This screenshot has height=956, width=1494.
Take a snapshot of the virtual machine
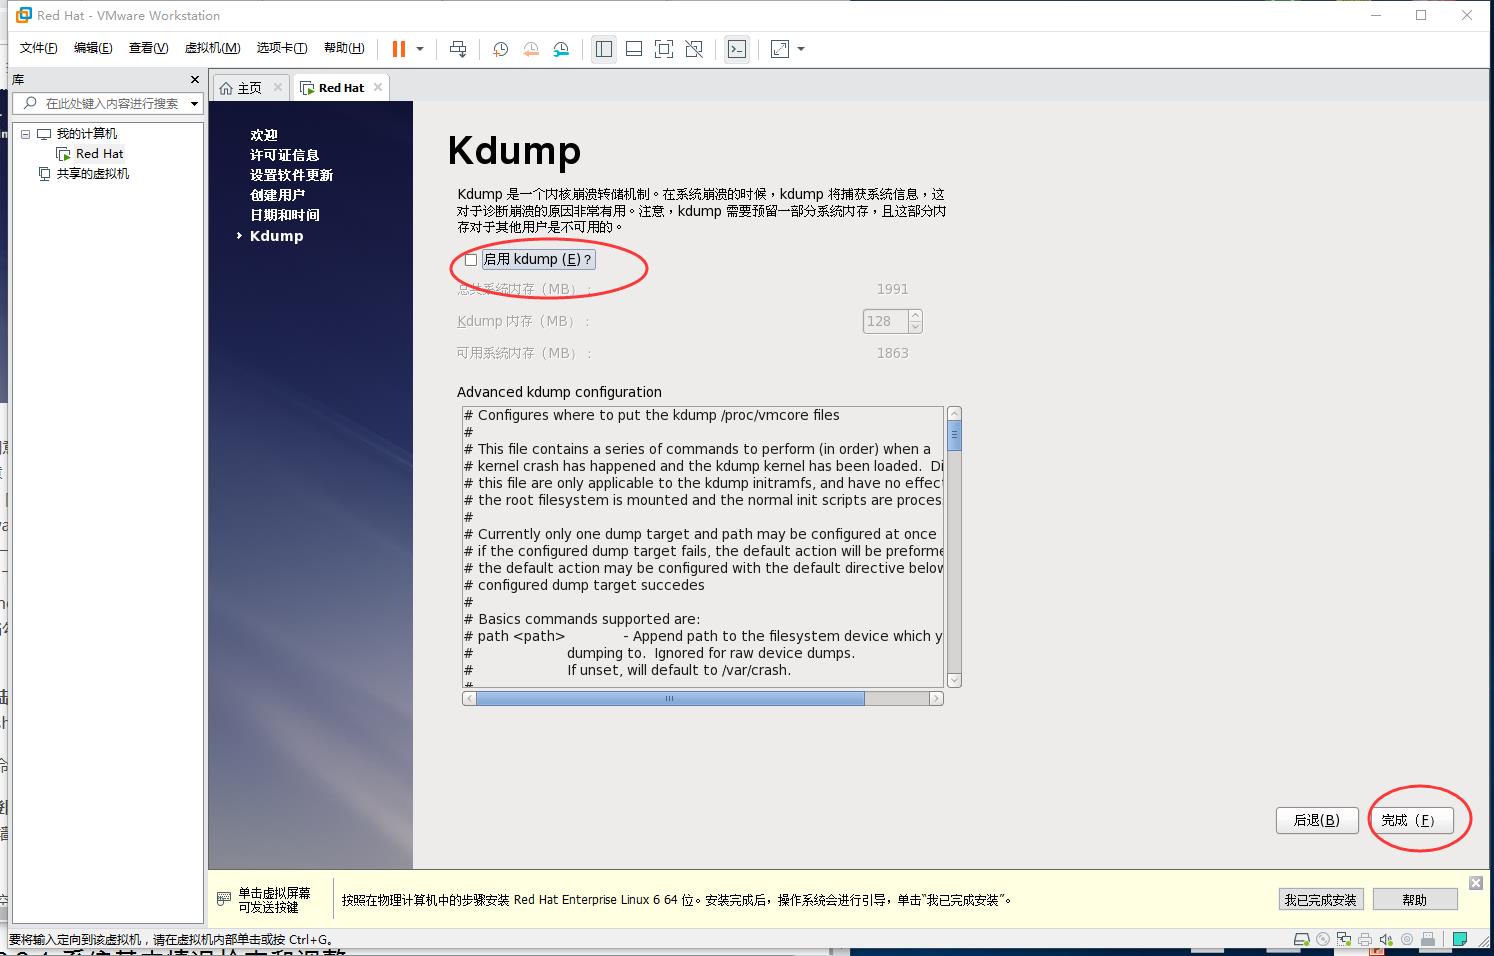click(x=501, y=49)
